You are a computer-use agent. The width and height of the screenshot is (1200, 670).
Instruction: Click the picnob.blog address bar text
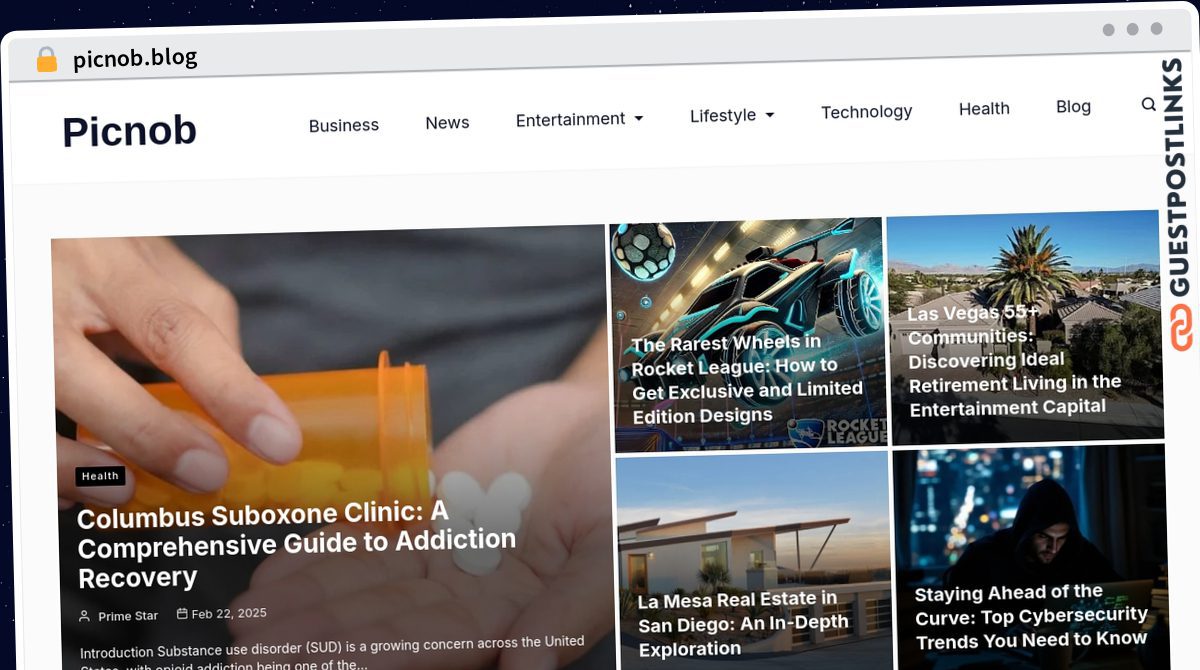tap(135, 58)
